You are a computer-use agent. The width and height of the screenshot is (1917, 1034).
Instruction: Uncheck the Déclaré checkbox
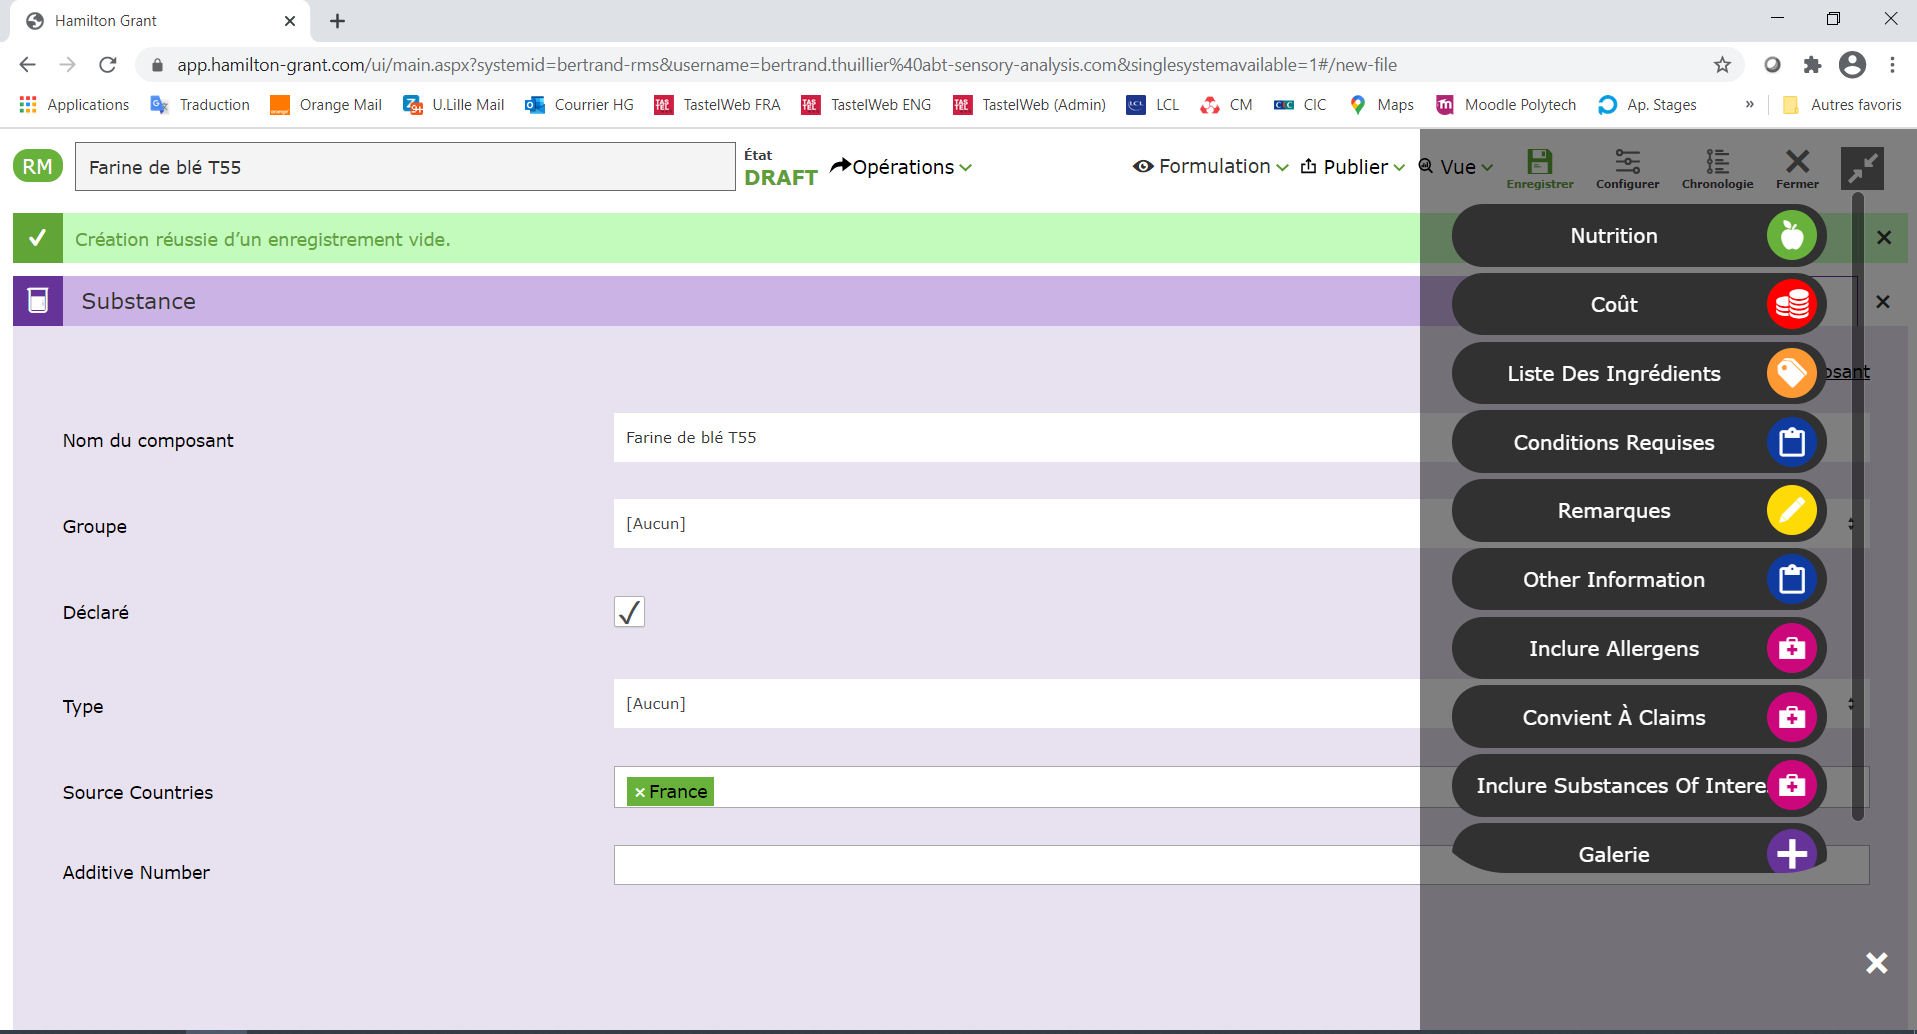coord(628,611)
